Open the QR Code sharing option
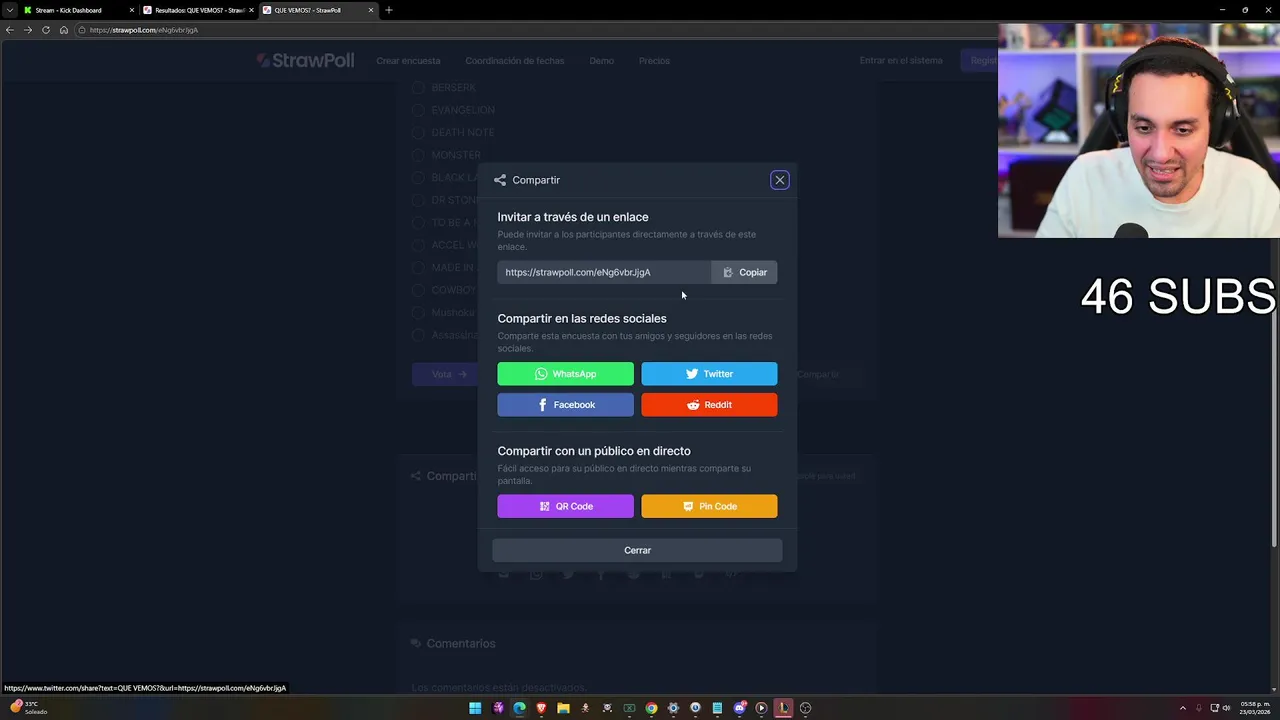 pyautogui.click(x=565, y=506)
